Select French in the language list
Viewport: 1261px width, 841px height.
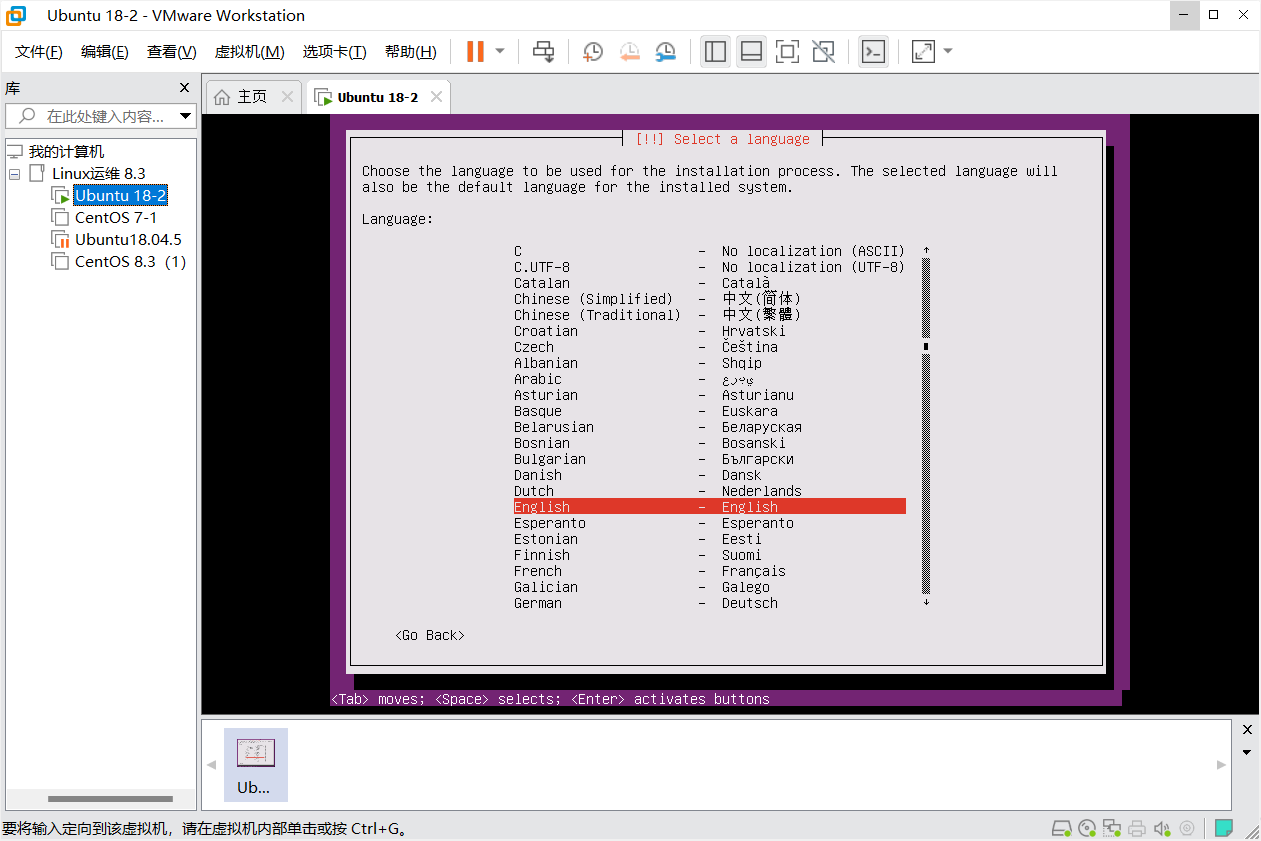[709, 571]
